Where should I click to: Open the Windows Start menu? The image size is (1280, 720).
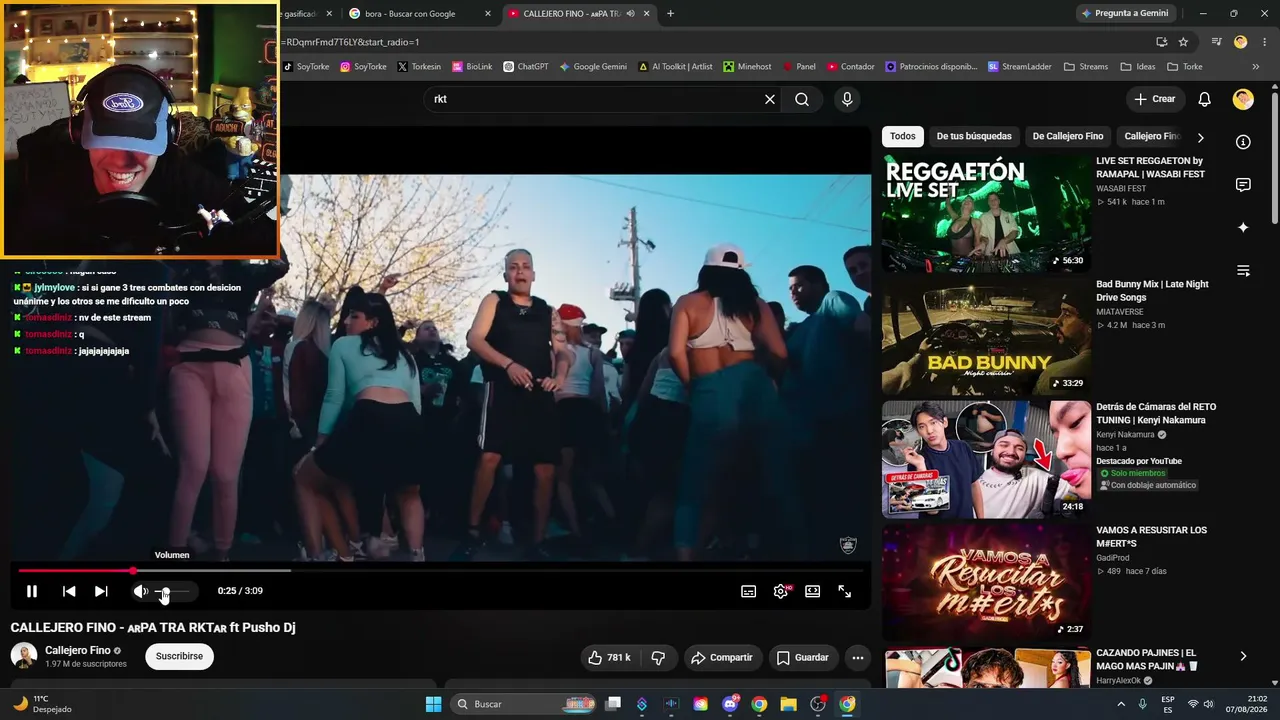coord(433,704)
